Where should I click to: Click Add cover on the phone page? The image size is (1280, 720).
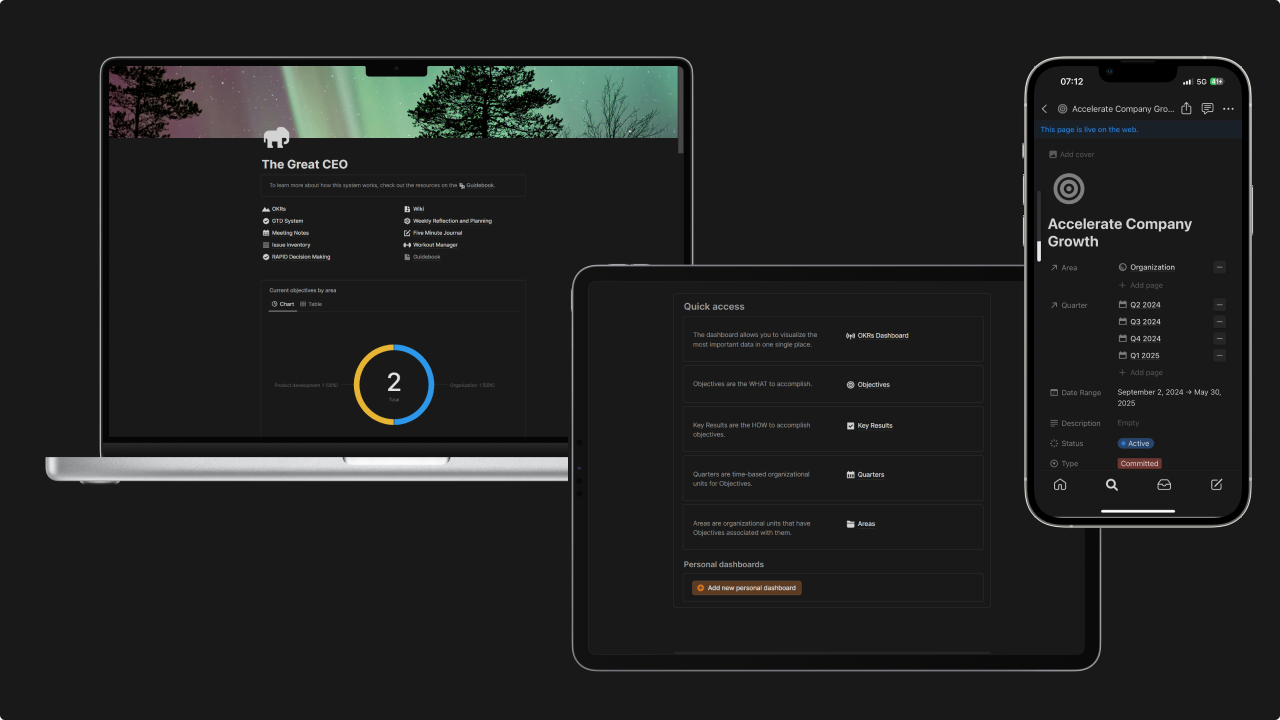point(1071,155)
